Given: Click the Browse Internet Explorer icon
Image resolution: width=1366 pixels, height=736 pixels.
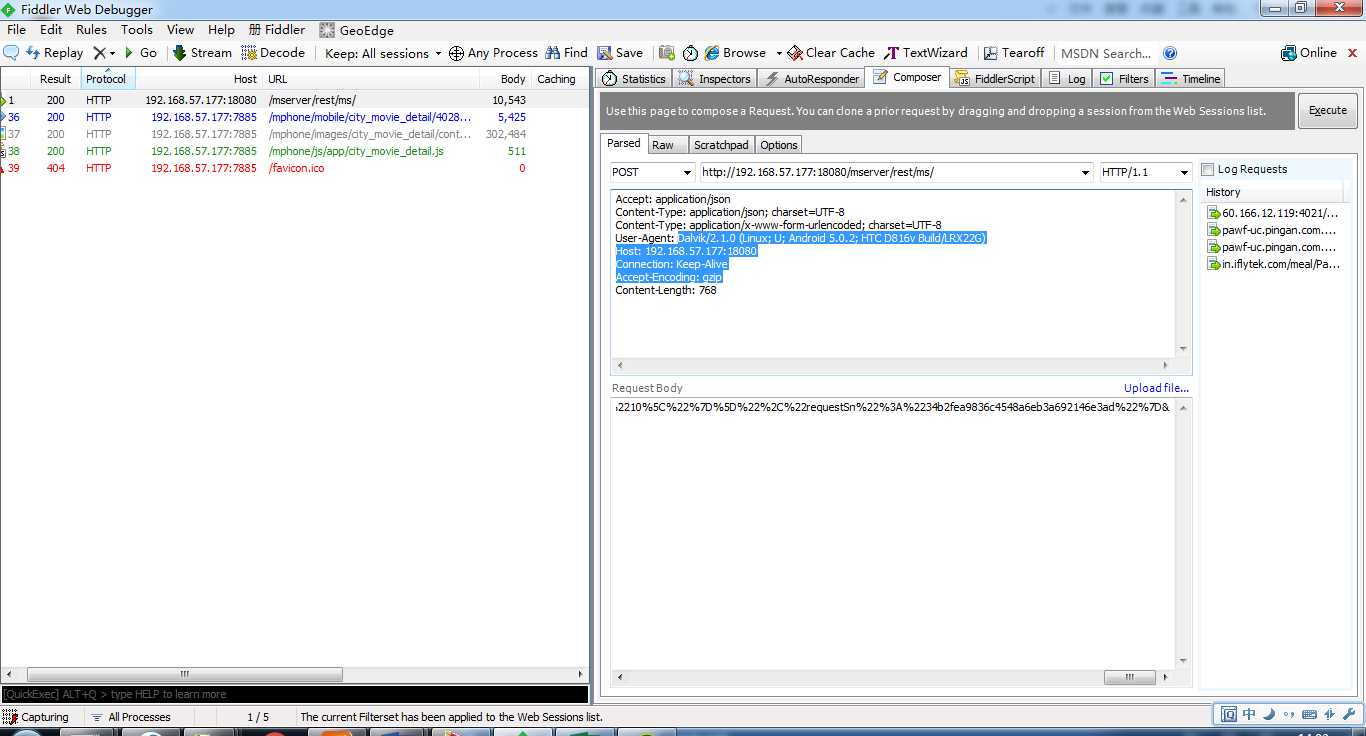Looking at the screenshot, I should click(712, 53).
